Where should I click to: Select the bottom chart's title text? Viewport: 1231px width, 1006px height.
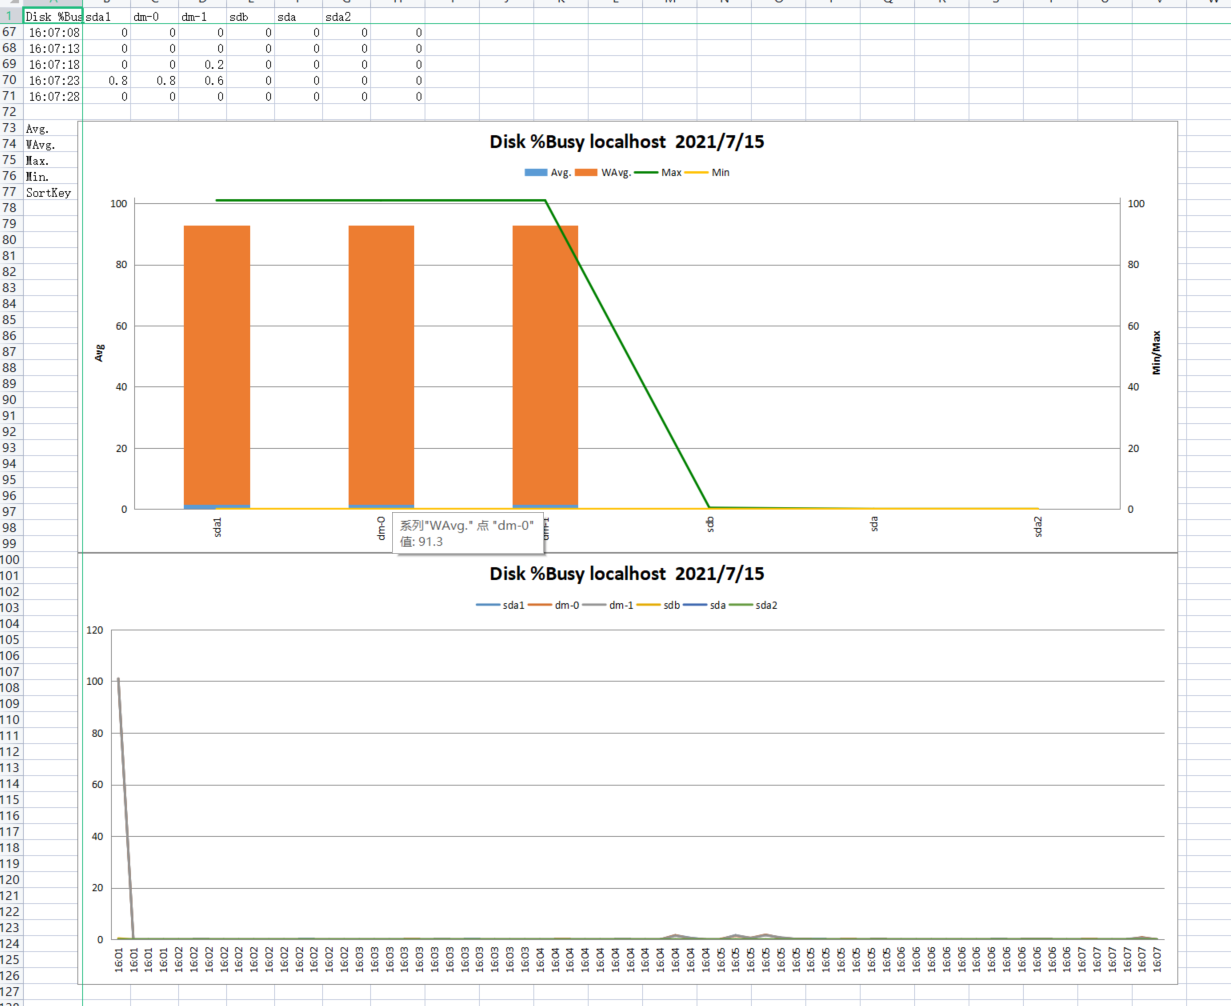click(x=627, y=574)
